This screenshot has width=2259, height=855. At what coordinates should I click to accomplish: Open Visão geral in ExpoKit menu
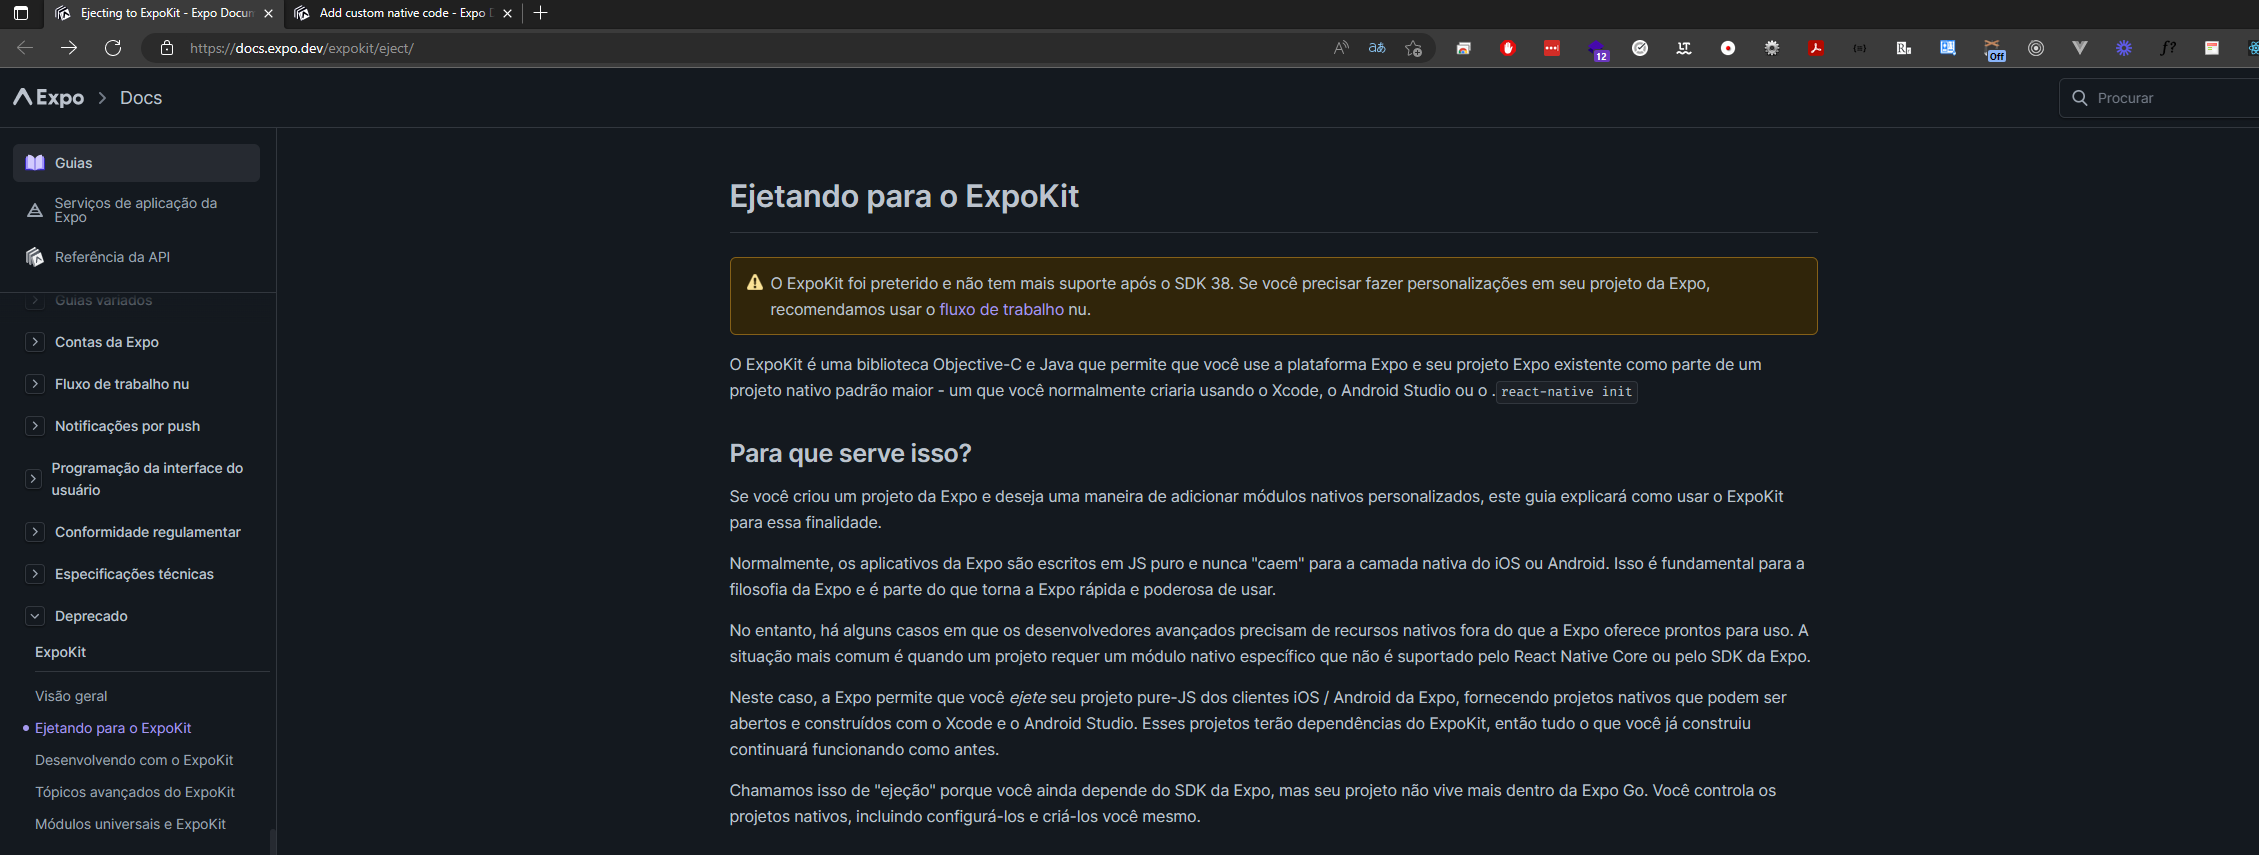[x=71, y=696]
